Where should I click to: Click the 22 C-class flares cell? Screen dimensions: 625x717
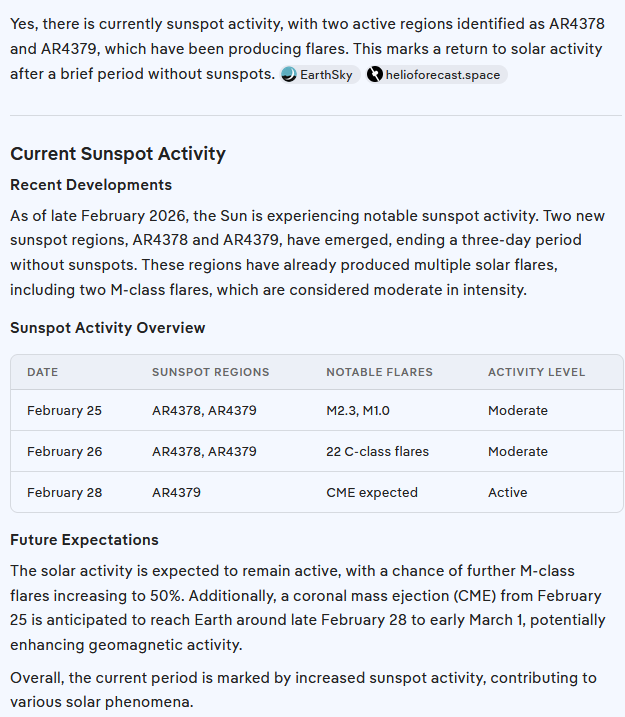(377, 452)
